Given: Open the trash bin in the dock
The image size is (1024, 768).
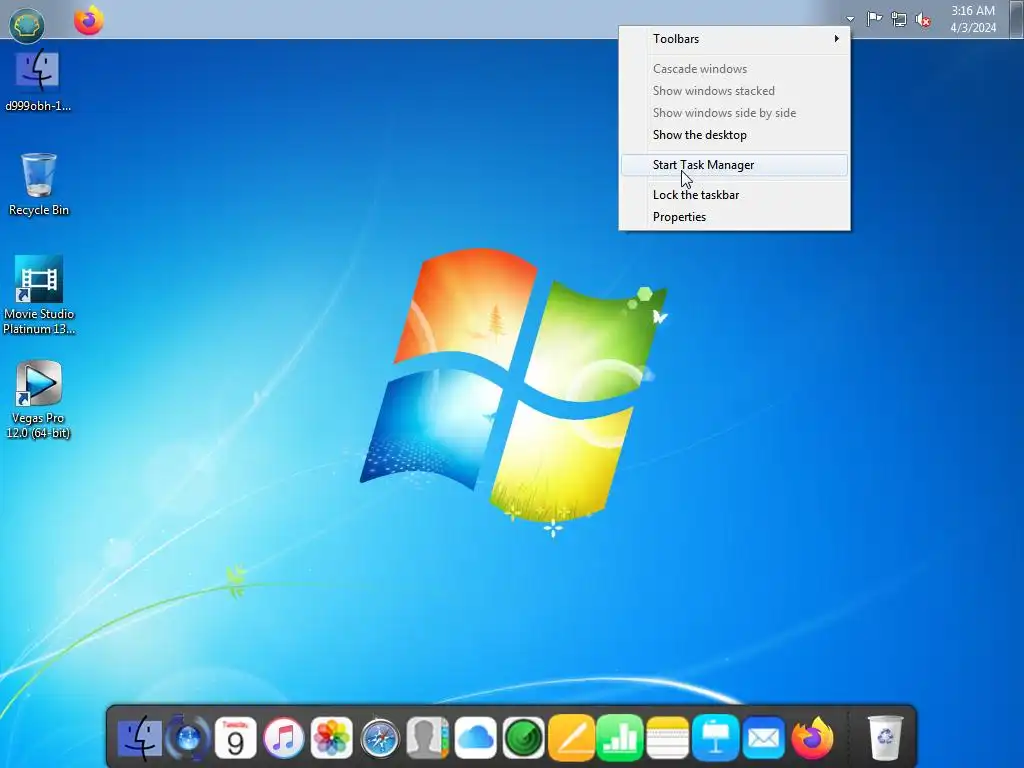Looking at the screenshot, I should click(885, 739).
